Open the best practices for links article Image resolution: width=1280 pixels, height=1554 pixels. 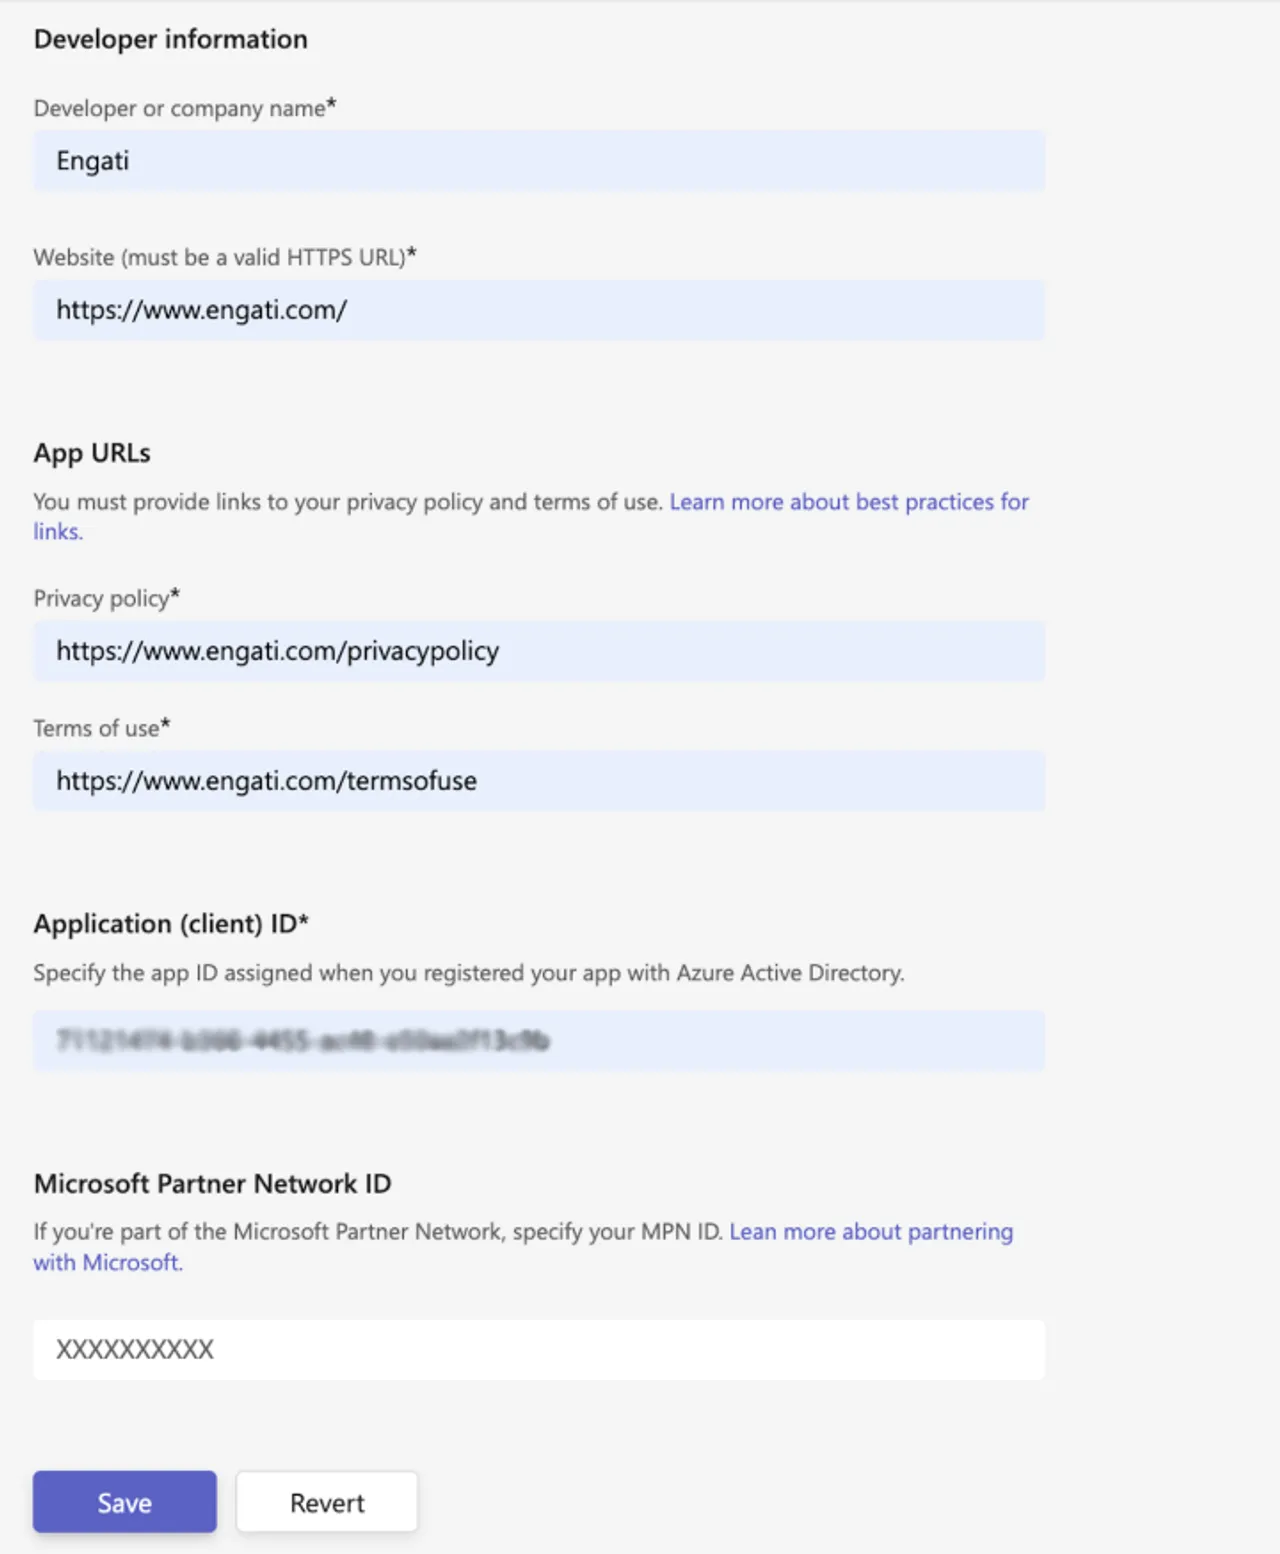click(849, 502)
